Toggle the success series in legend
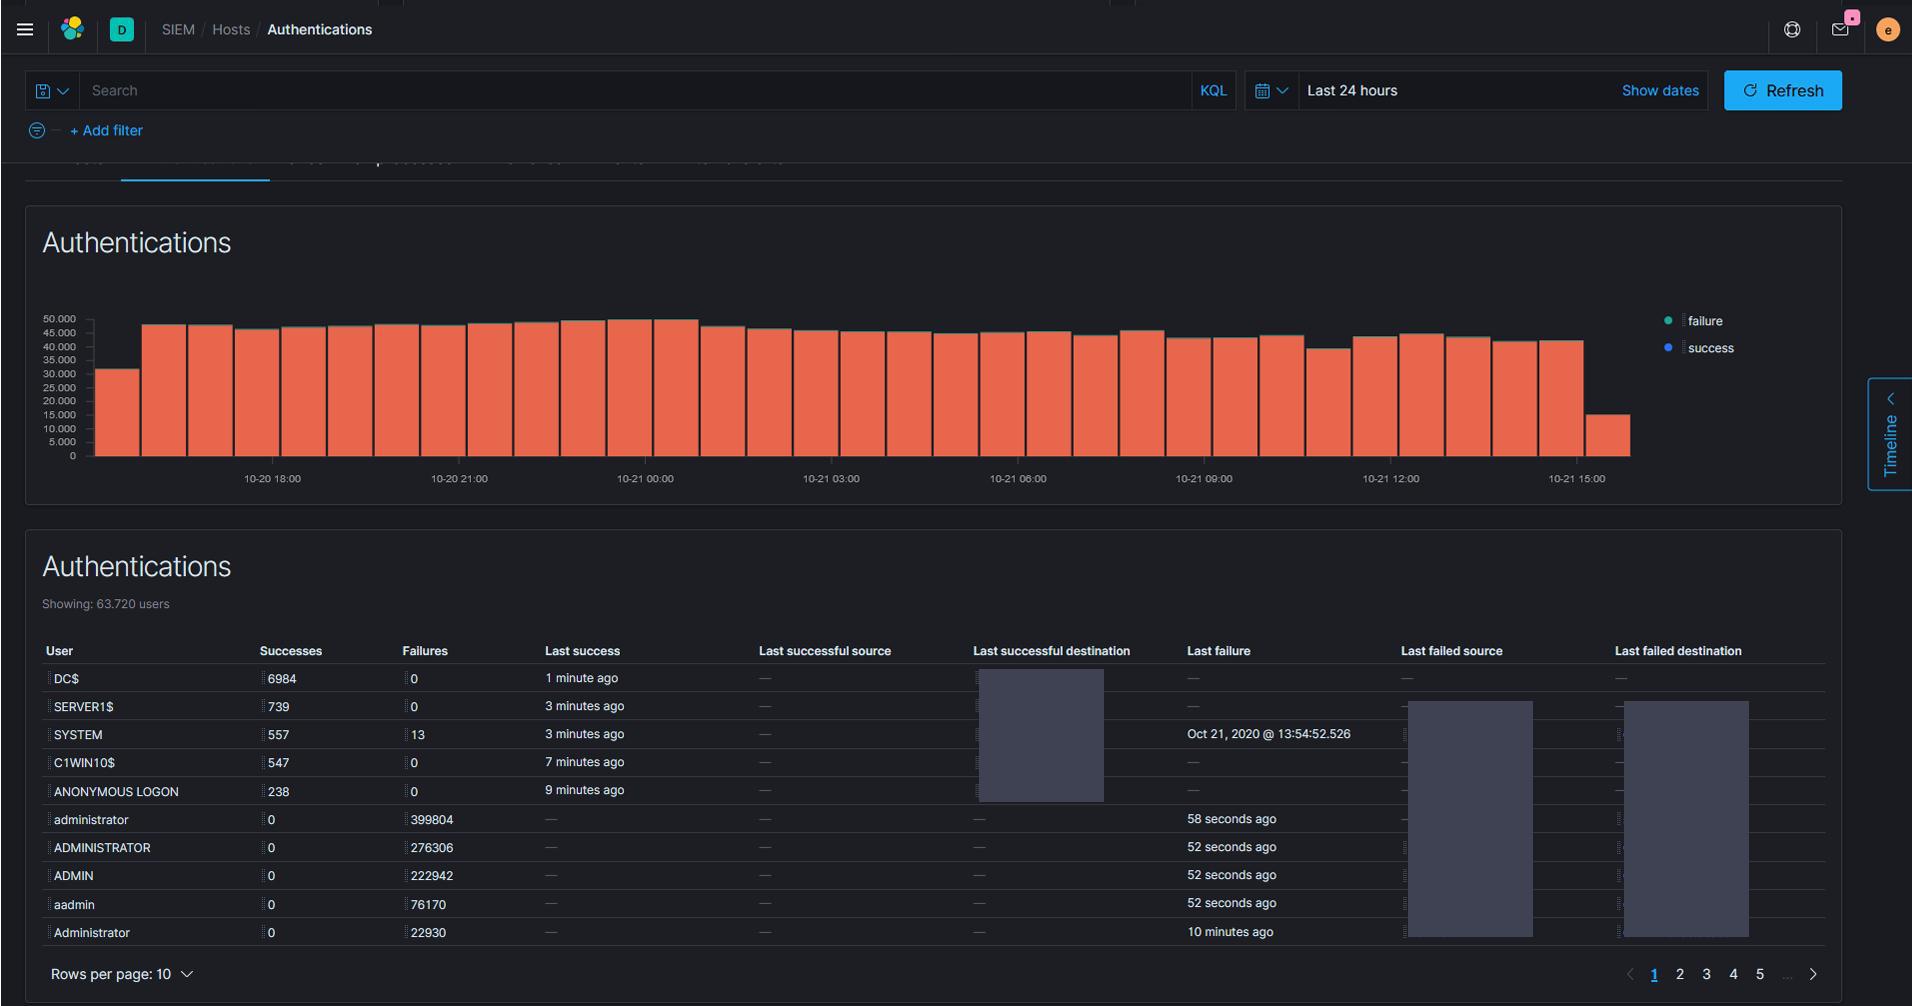Viewport: 1912px width, 1006px height. click(1709, 348)
